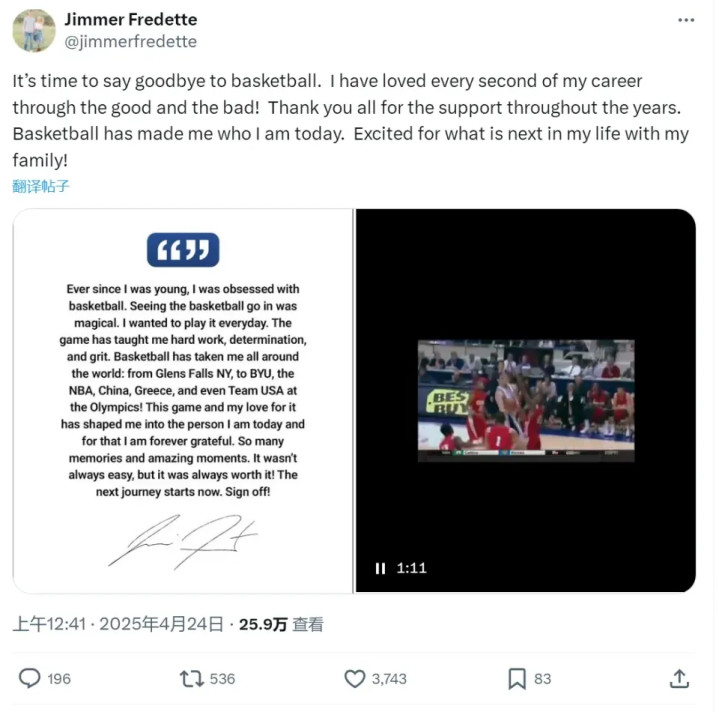The image size is (719, 712).
Task: Click the reply speech bubble icon
Action: tap(30, 679)
